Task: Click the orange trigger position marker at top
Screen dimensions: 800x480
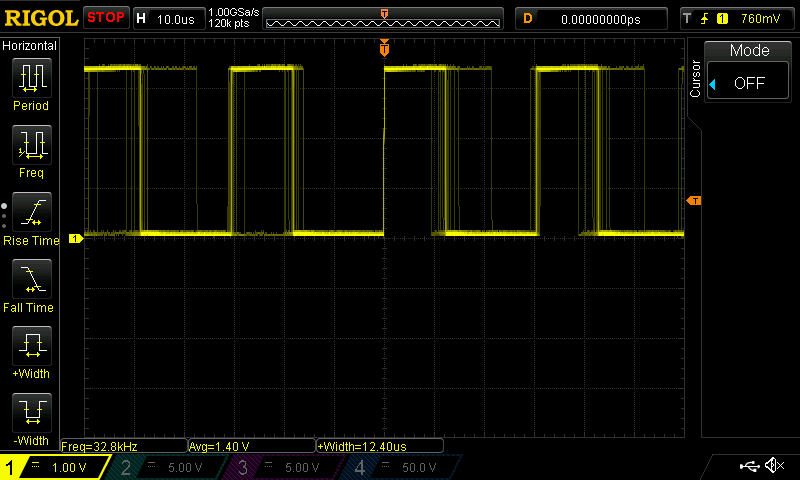Action: click(384, 48)
